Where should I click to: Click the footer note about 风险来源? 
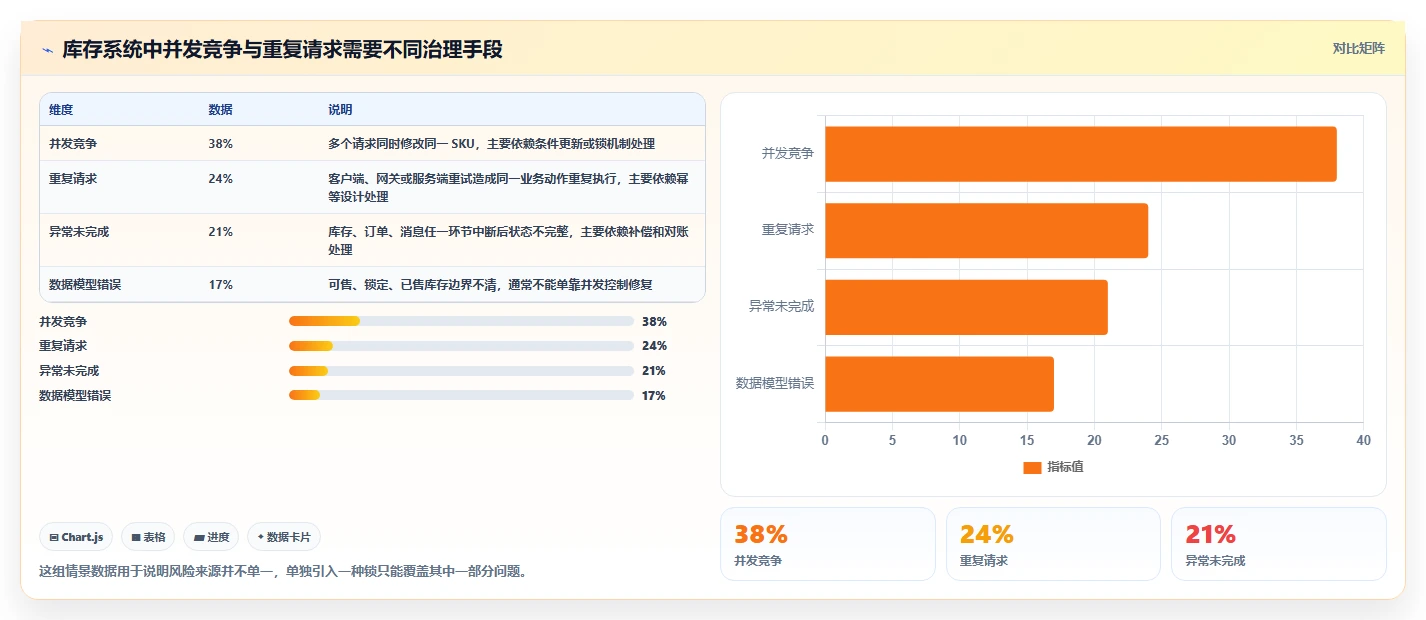point(283,572)
